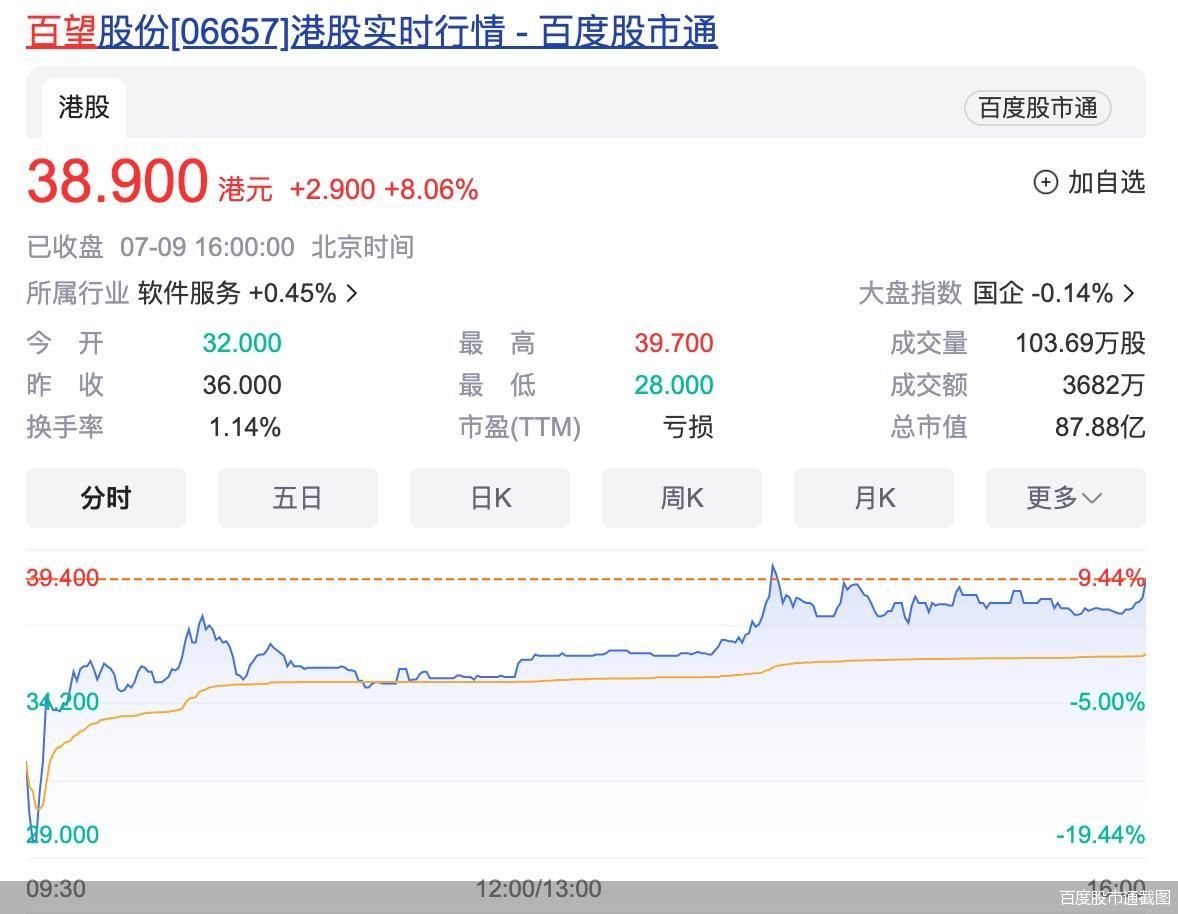Click the plus icon beside 加自选
The width and height of the screenshot is (1178, 914).
(x=1046, y=182)
